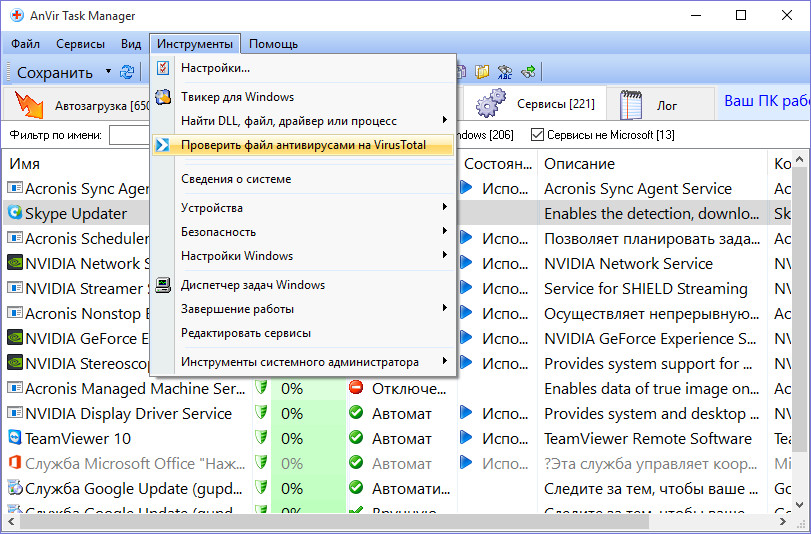
Task: Toggle the Сервисы не Microsoft [13] checkbox
Action: (x=537, y=135)
